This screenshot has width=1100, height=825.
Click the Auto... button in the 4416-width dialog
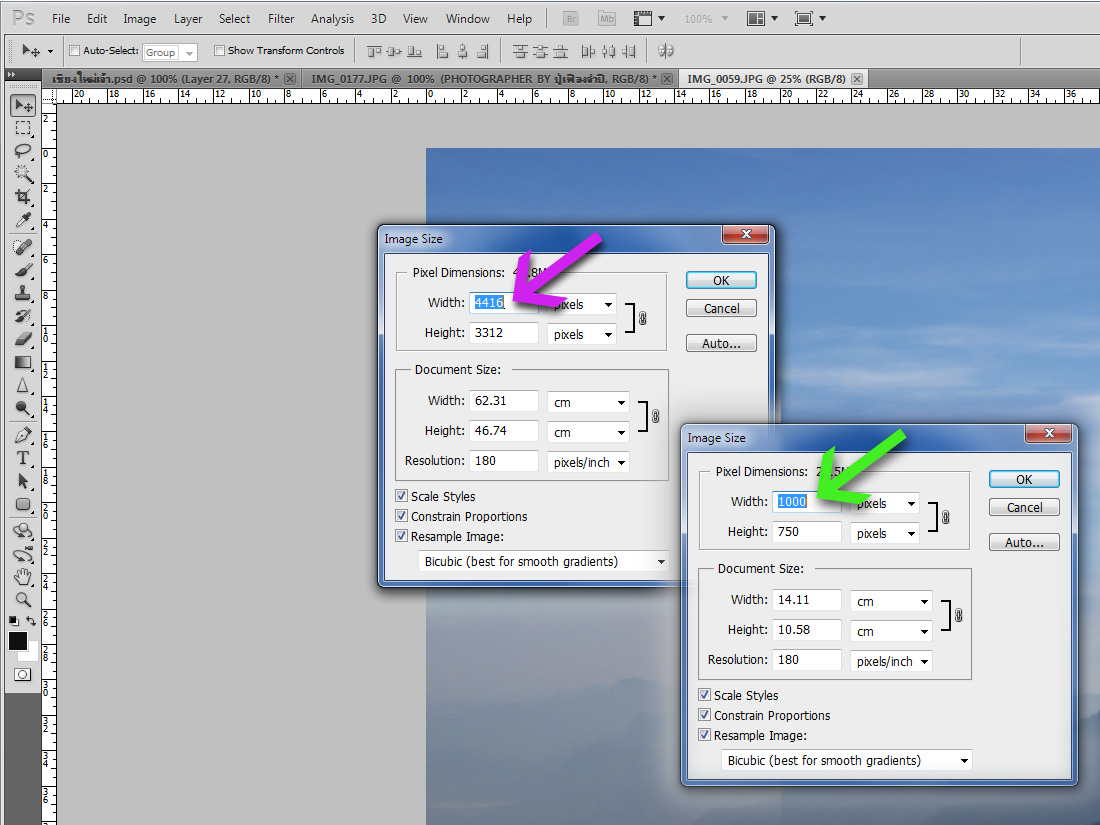[721, 344]
